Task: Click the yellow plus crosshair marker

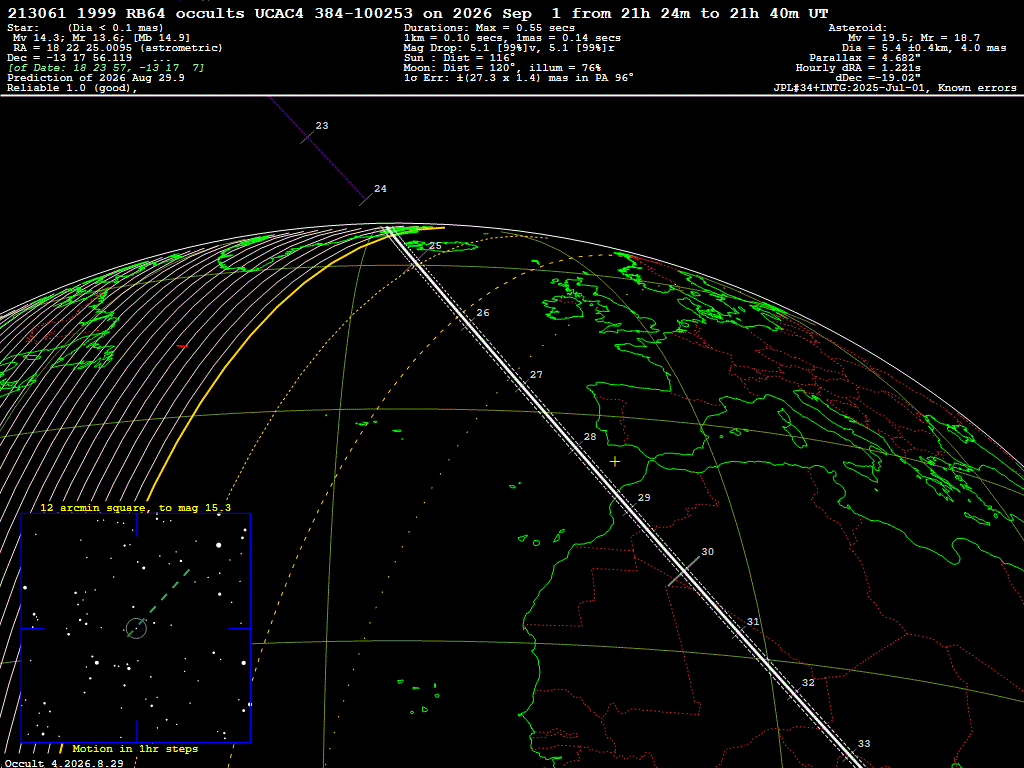Action: [615, 462]
